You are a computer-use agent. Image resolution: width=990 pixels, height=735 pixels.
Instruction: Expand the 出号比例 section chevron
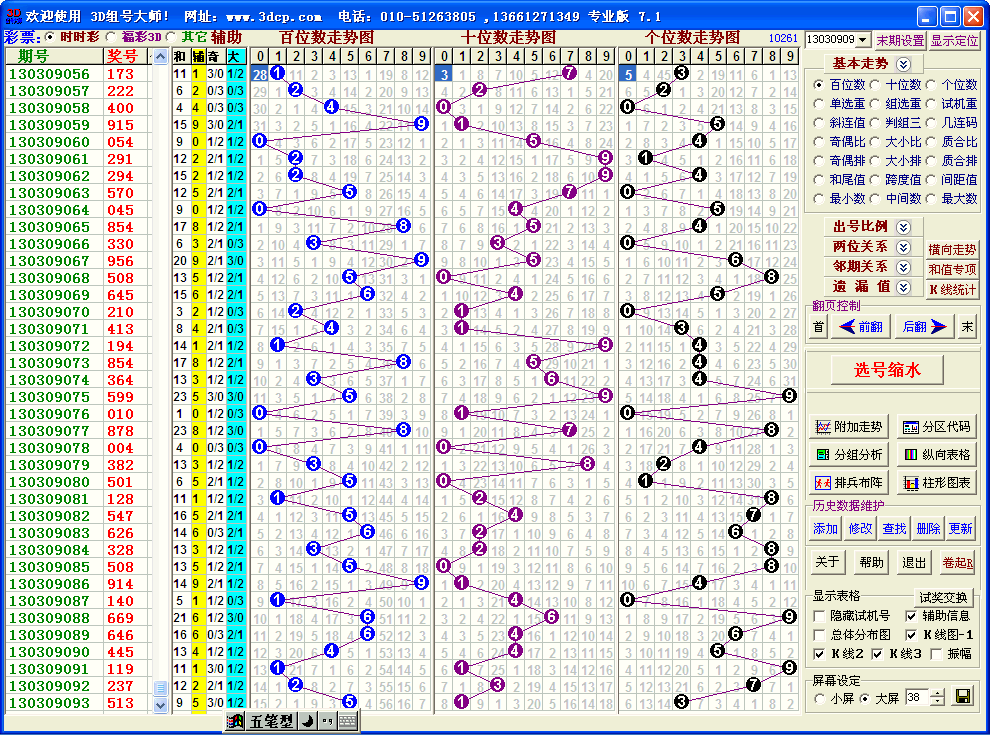[x=903, y=227]
